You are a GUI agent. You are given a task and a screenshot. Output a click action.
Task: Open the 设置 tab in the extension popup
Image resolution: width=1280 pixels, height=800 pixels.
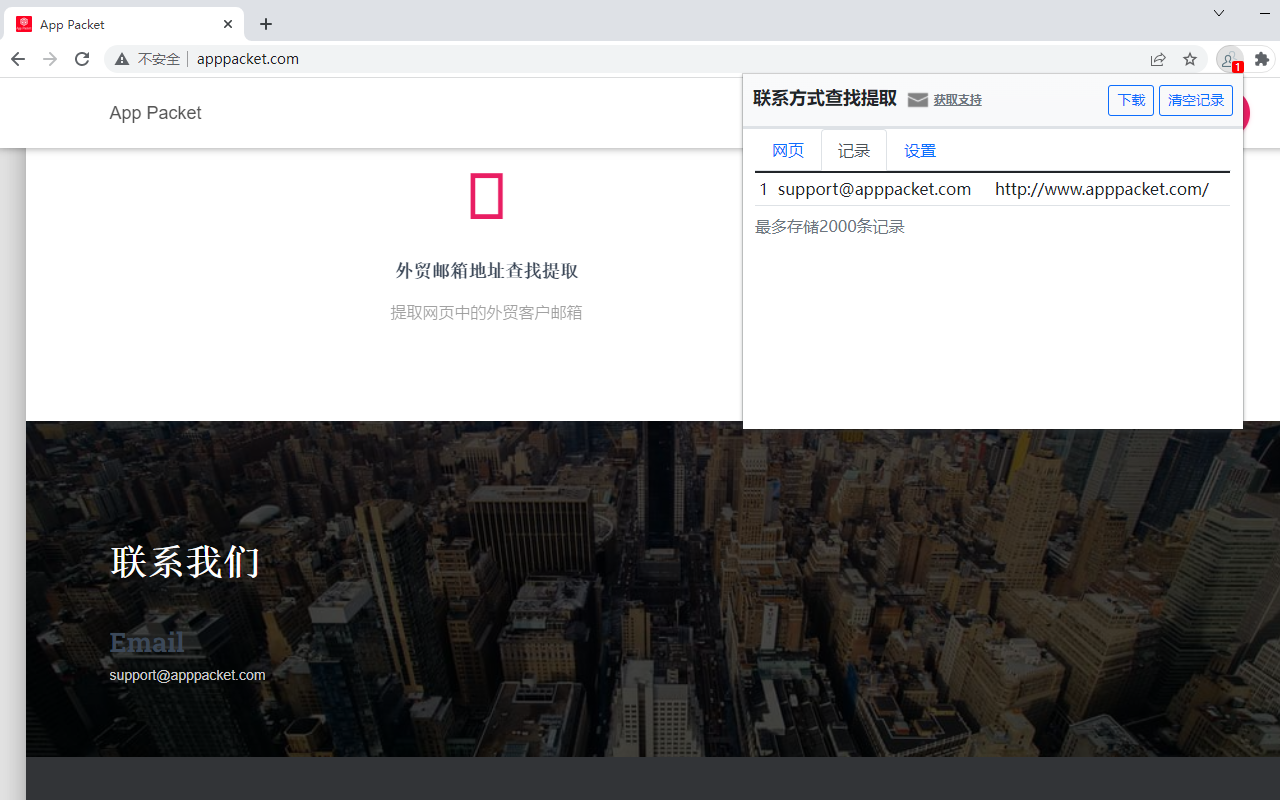coord(919,150)
